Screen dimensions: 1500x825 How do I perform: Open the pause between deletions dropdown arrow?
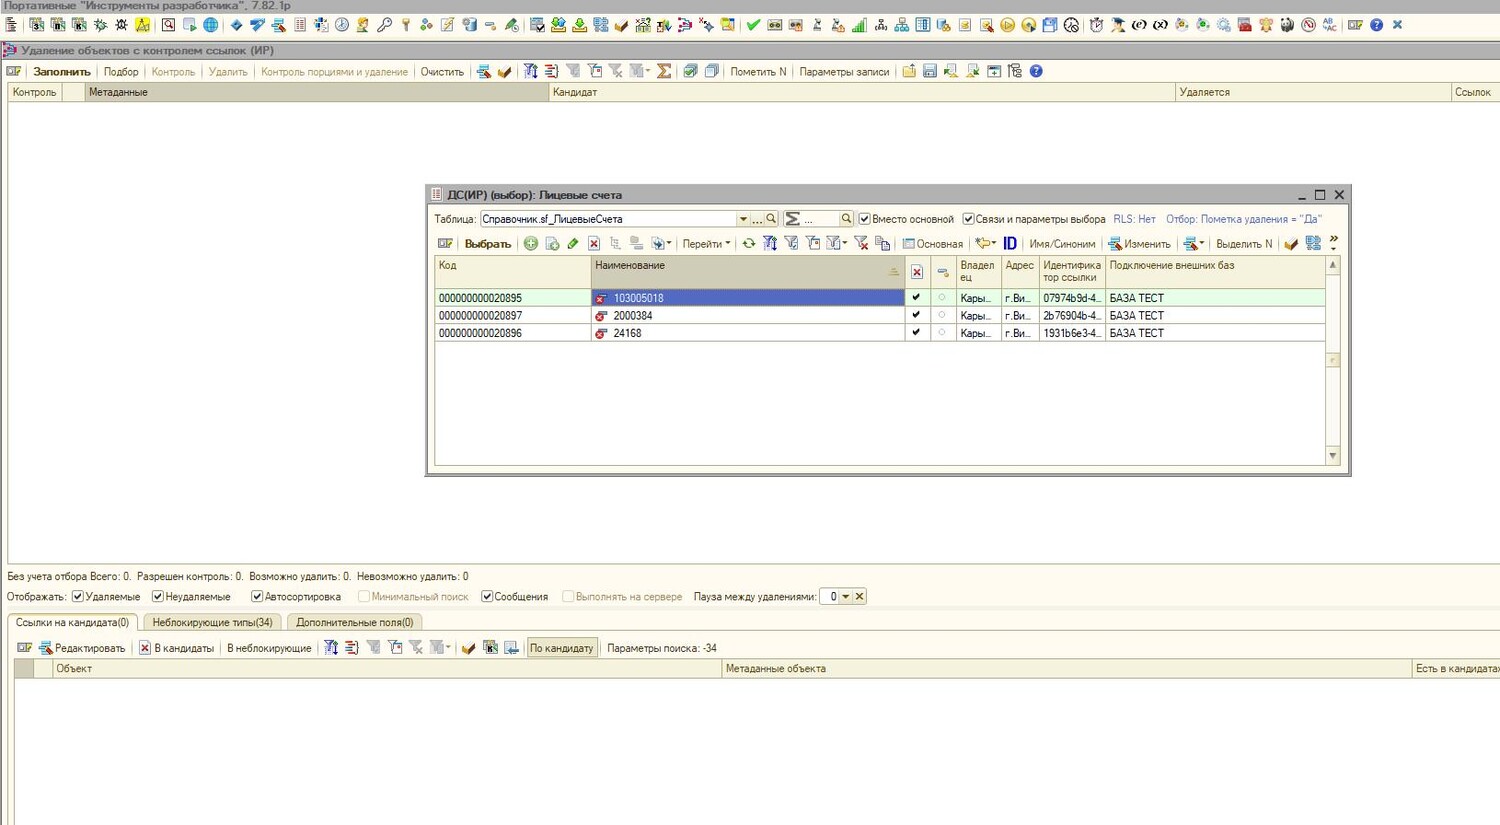tap(845, 597)
